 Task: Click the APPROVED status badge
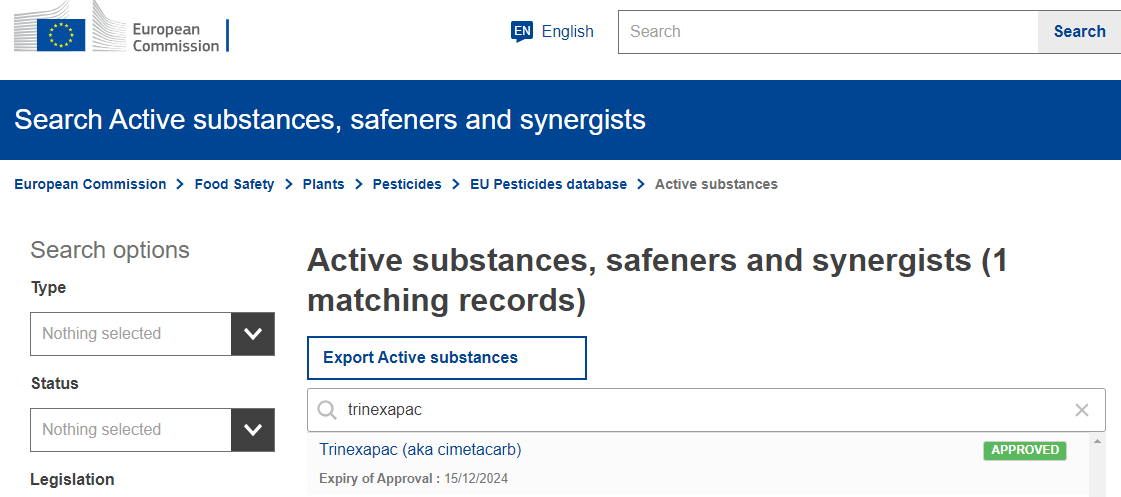pyautogui.click(x=1024, y=450)
